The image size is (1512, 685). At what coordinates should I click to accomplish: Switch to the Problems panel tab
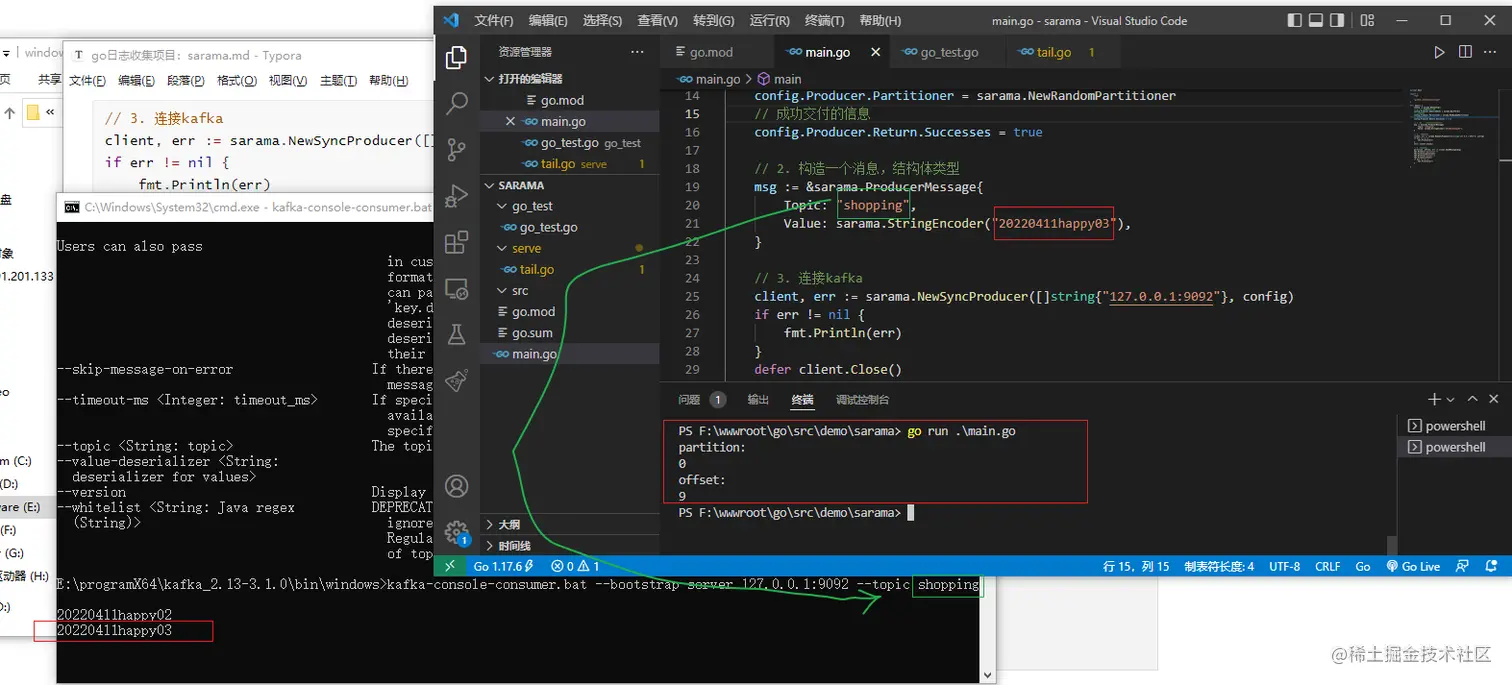coord(701,399)
